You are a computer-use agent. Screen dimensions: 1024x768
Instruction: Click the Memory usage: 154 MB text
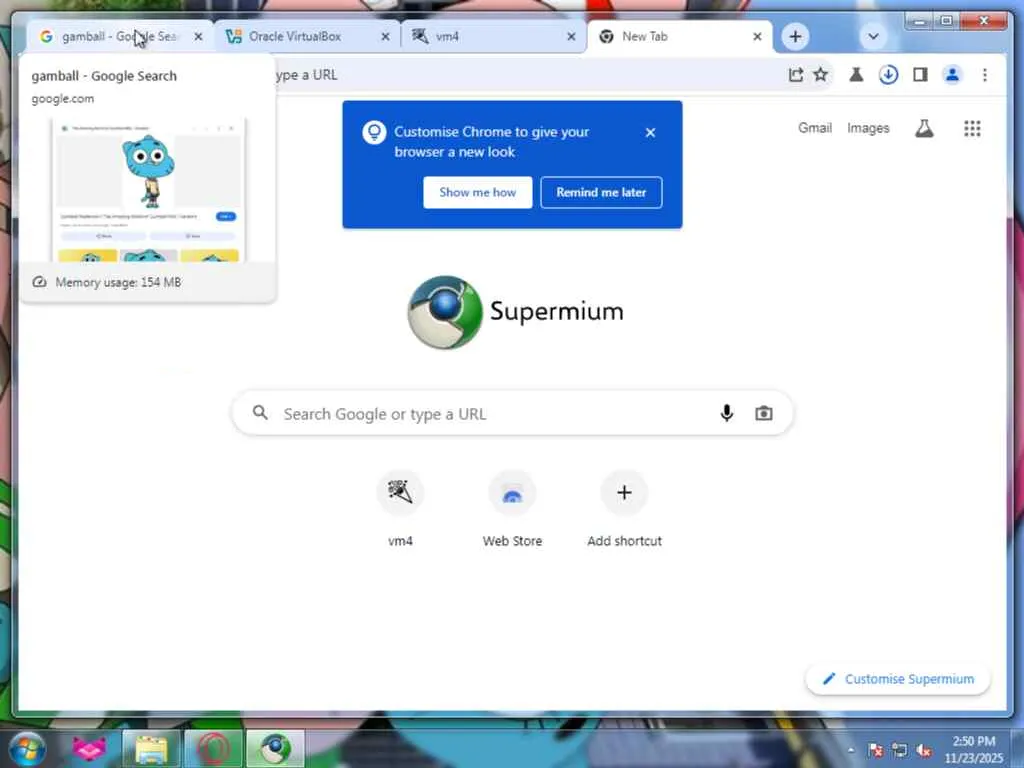point(118,282)
